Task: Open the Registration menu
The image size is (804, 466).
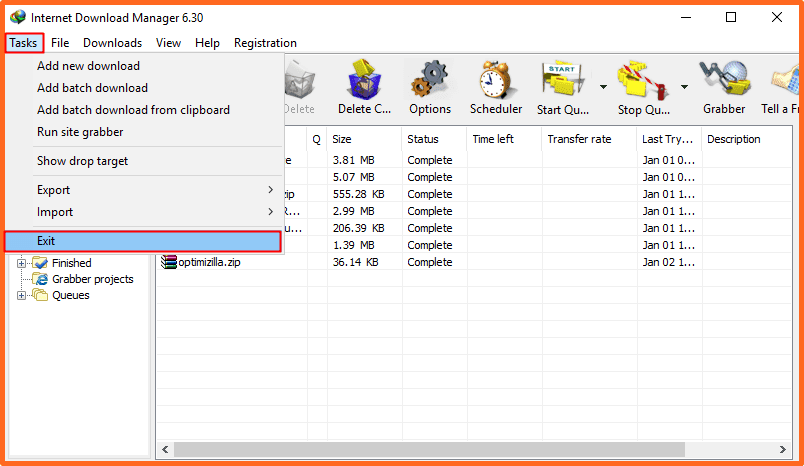Action: (x=265, y=43)
